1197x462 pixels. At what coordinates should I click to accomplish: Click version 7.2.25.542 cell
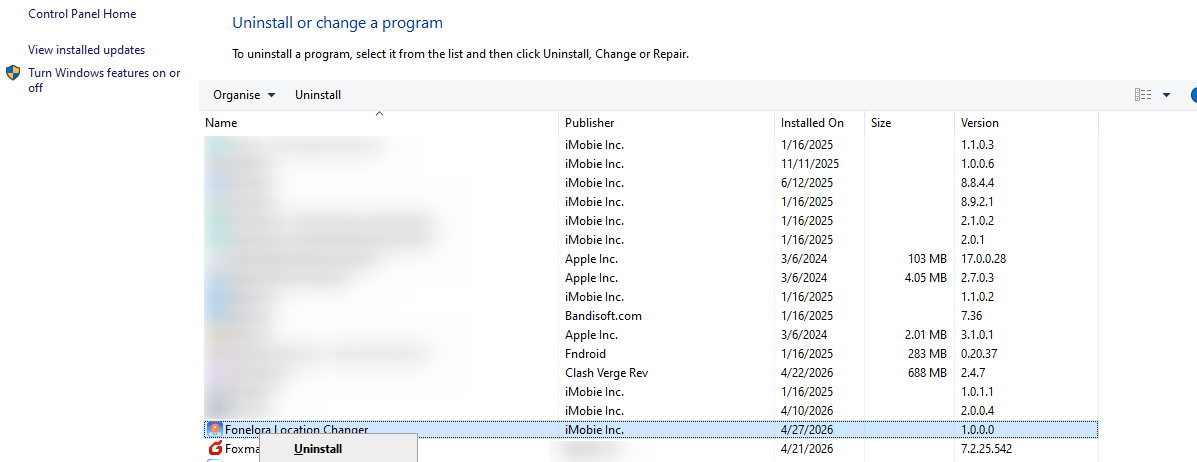(x=986, y=449)
